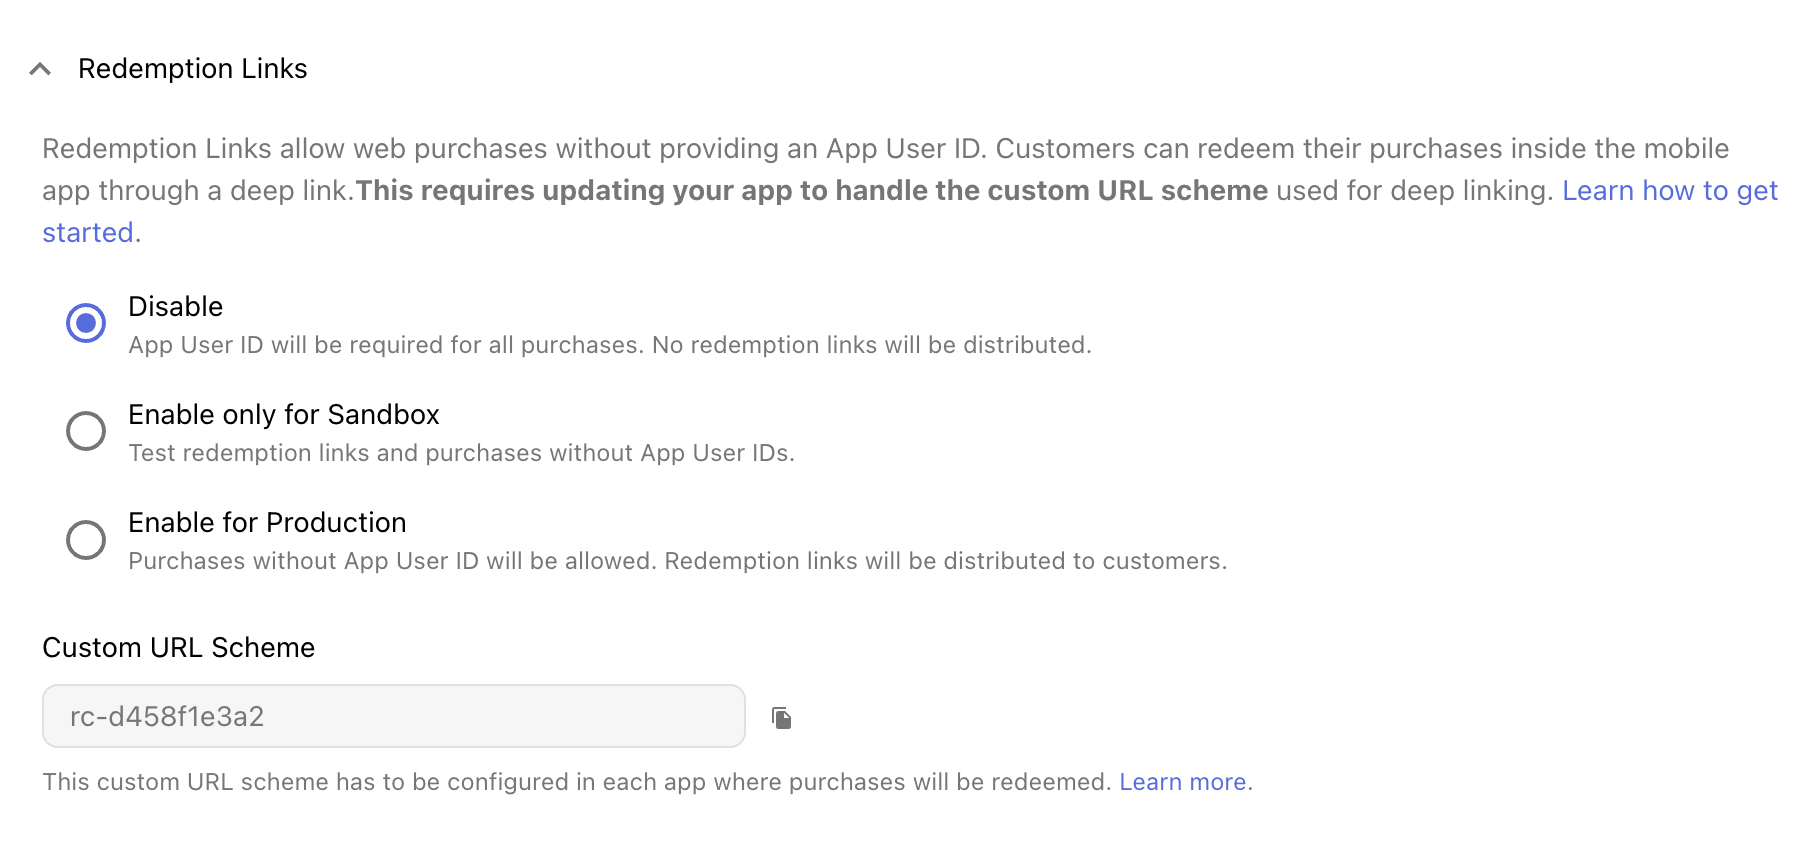Click the 'Enable for Production' label text
Viewport: 1814px width, 852px height.
[x=267, y=523]
